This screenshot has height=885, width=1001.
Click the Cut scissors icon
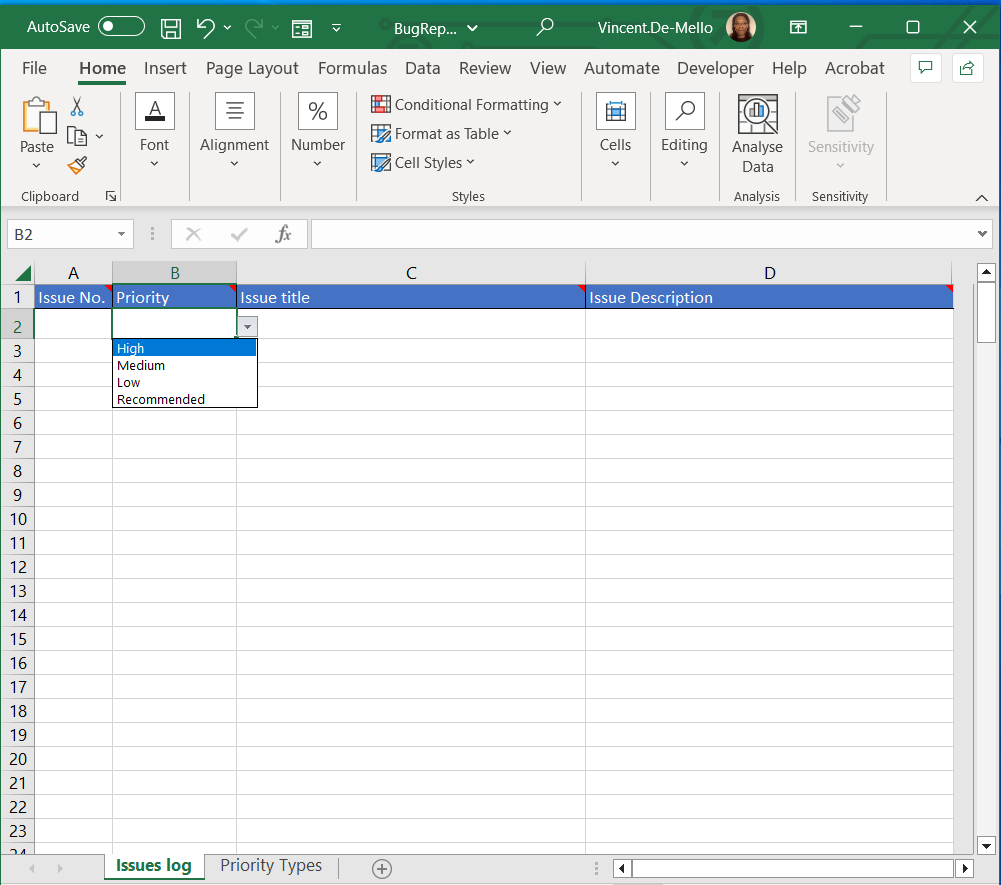(77, 107)
